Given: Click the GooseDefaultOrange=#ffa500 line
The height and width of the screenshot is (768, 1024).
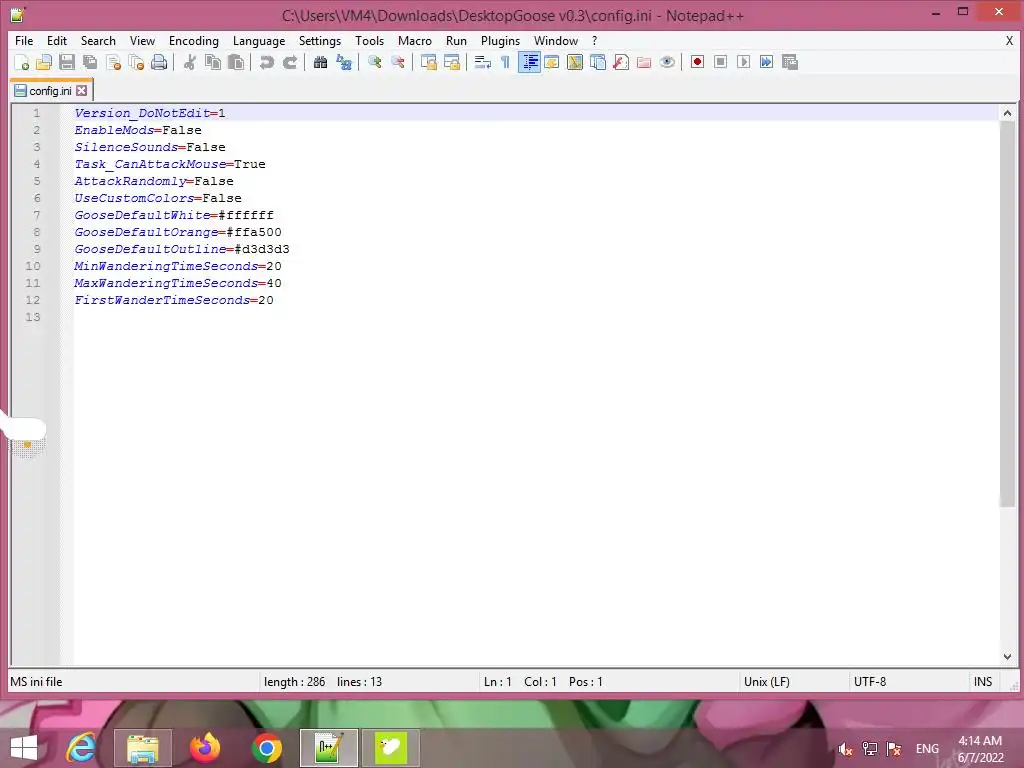Looking at the screenshot, I should click(x=178, y=232).
